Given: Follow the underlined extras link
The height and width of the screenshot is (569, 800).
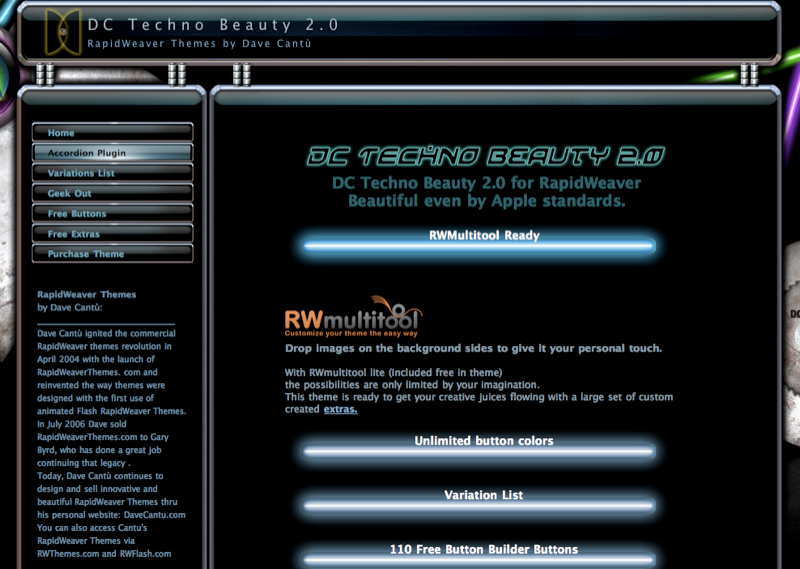Looking at the screenshot, I should (x=340, y=410).
